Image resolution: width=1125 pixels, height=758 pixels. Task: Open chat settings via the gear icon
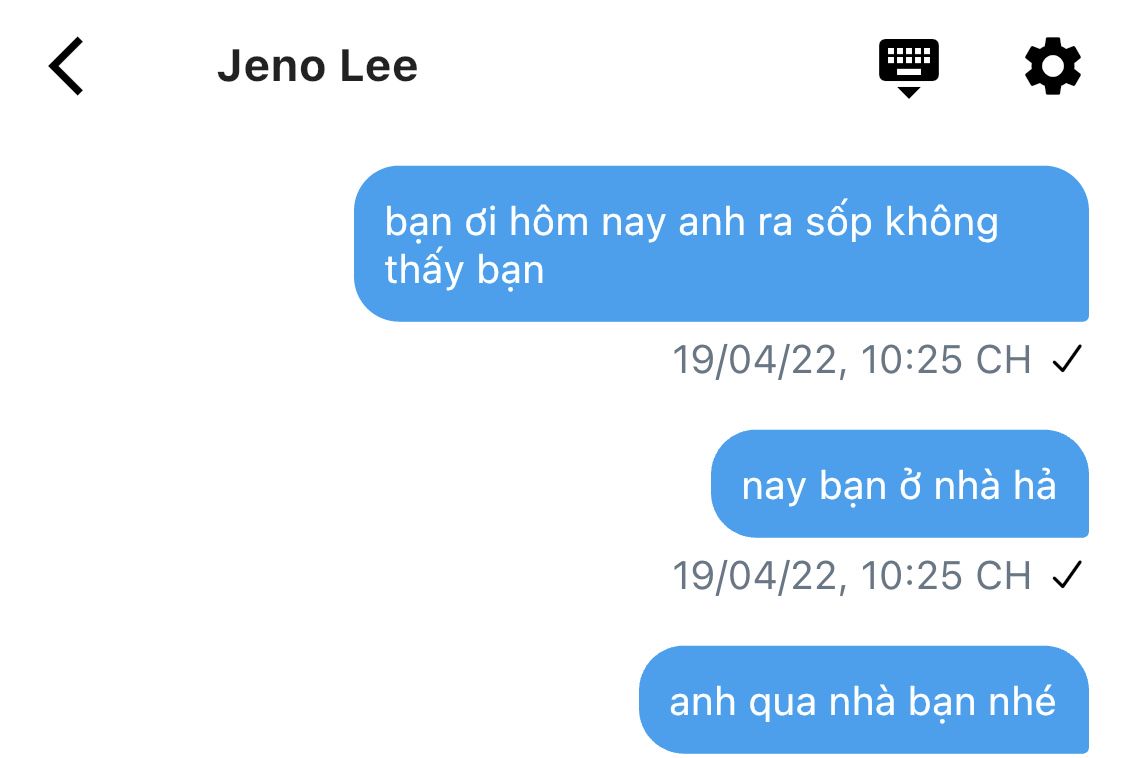click(x=1053, y=66)
